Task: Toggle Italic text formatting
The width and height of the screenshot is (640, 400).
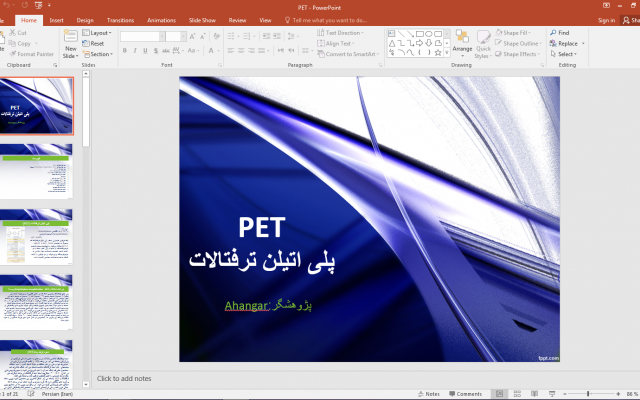Action: [137, 50]
